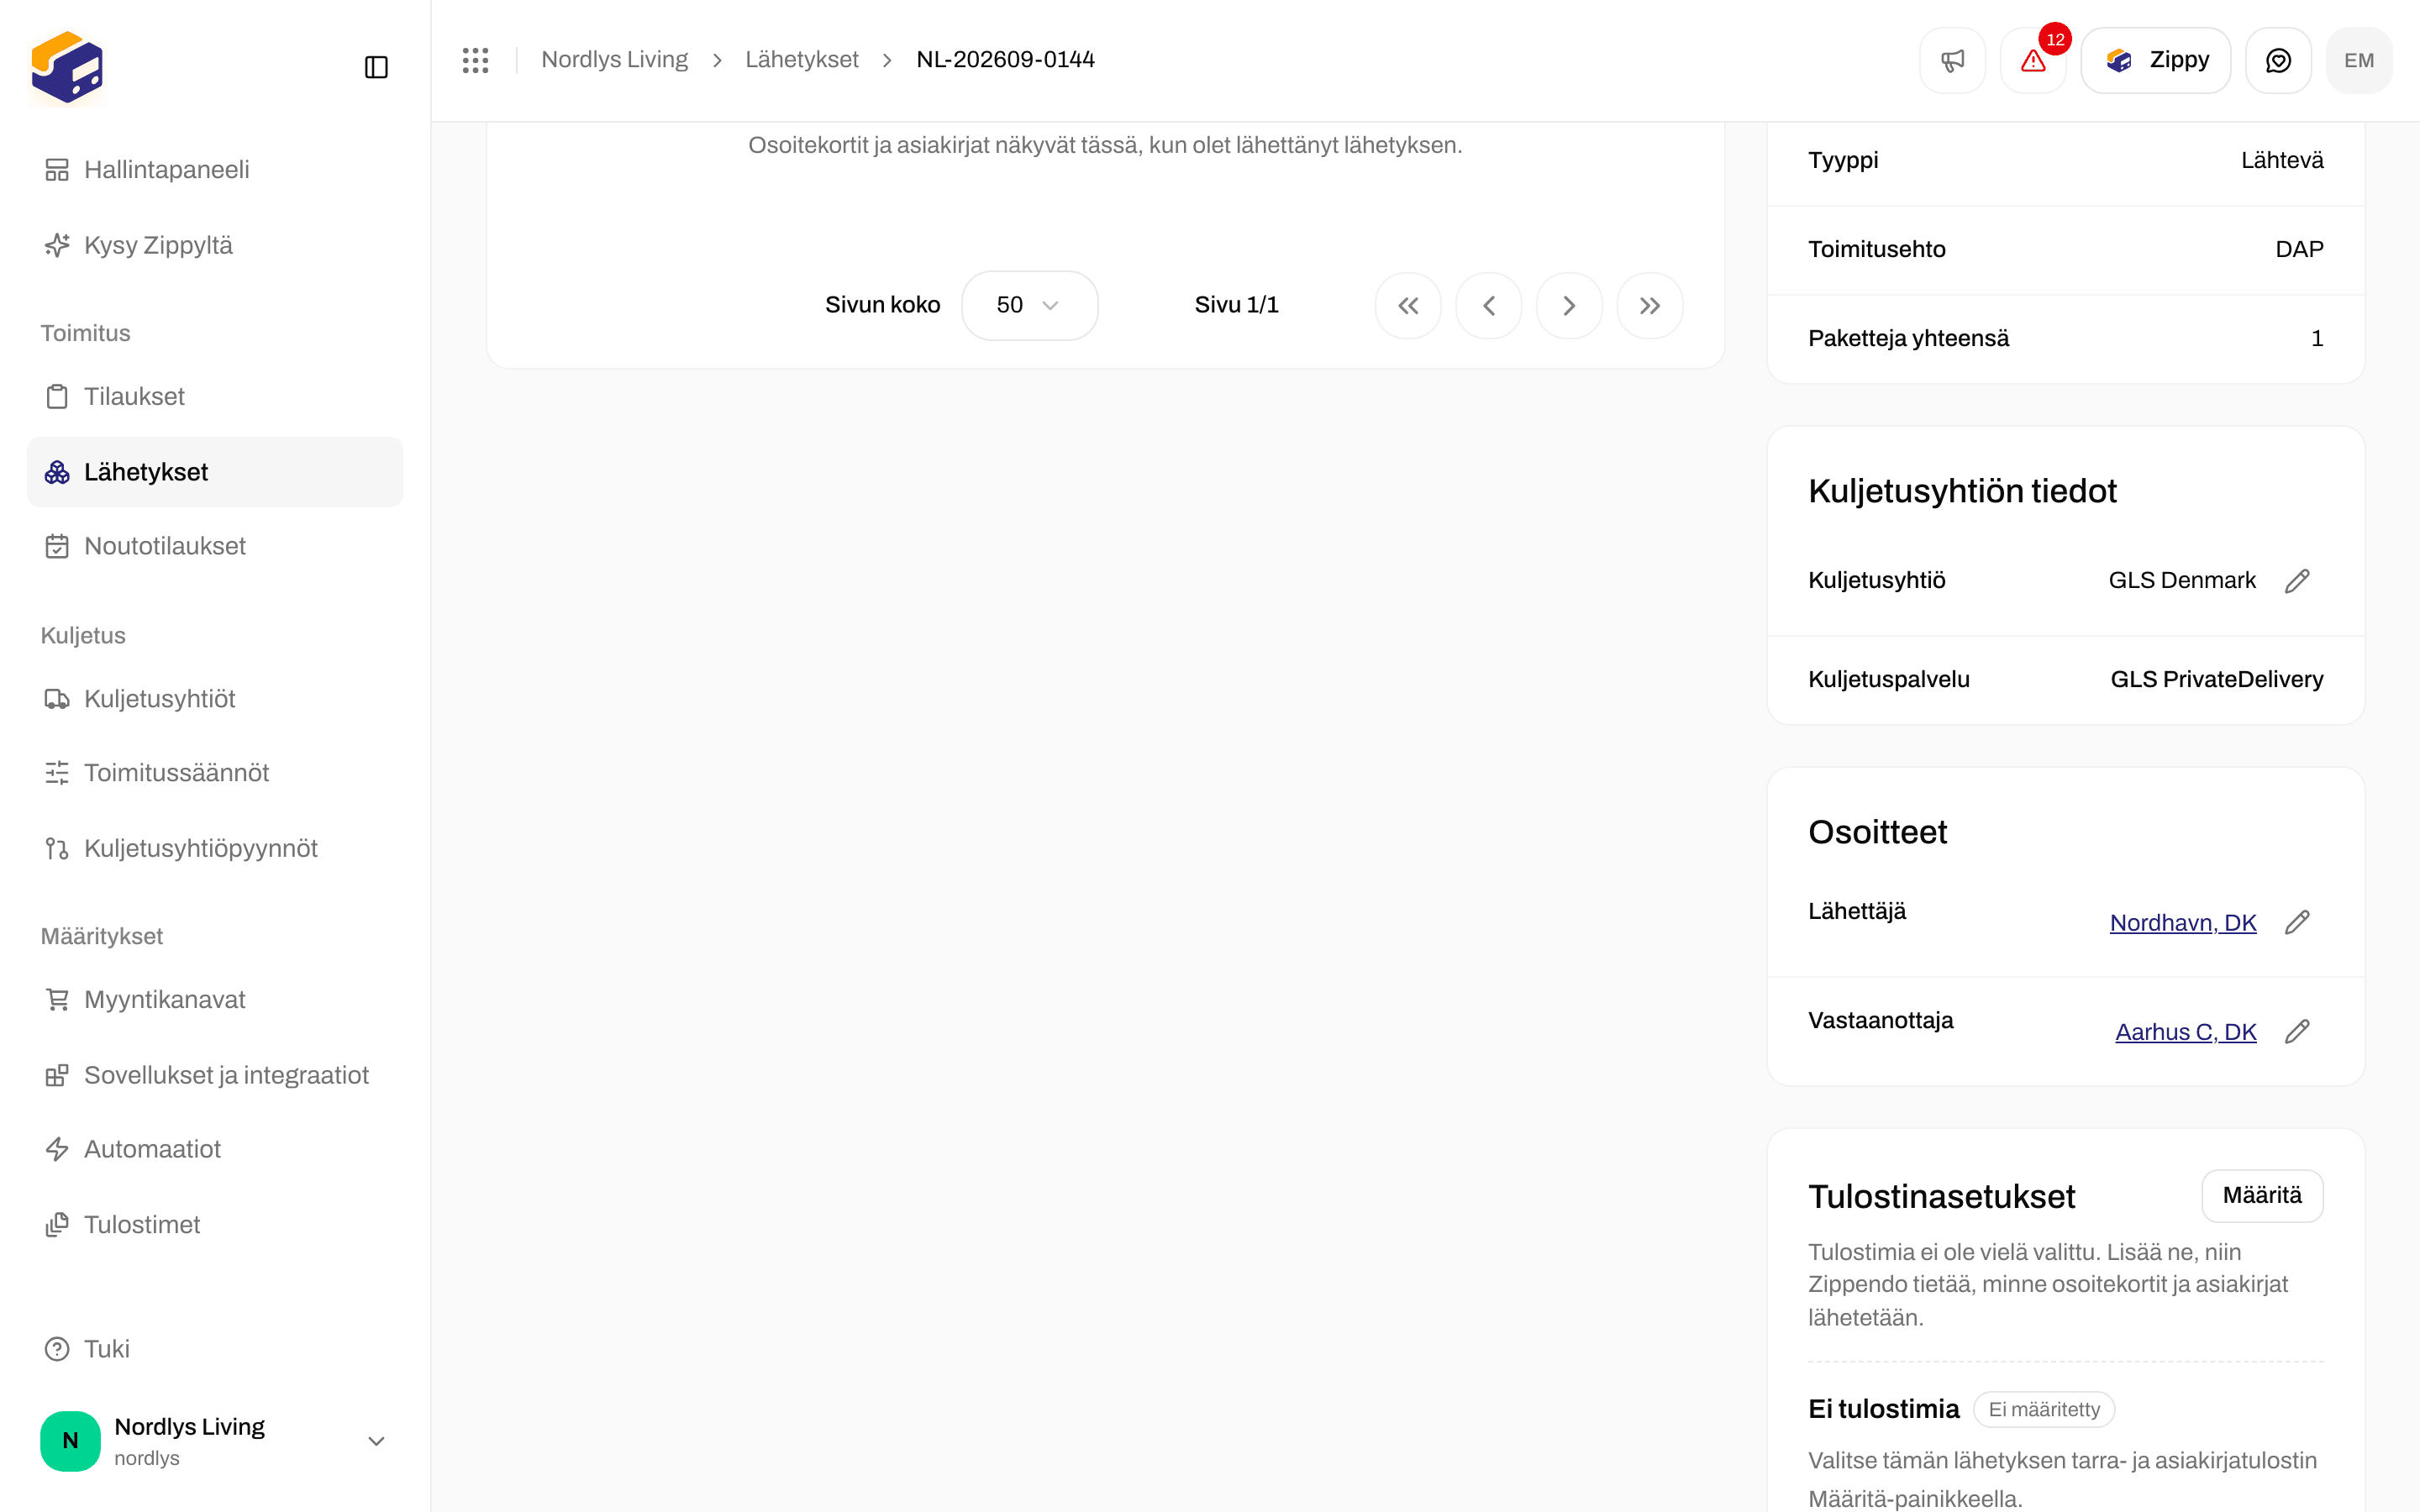
Task: Open Myyntikanavat
Action: [x=215, y=1000]
